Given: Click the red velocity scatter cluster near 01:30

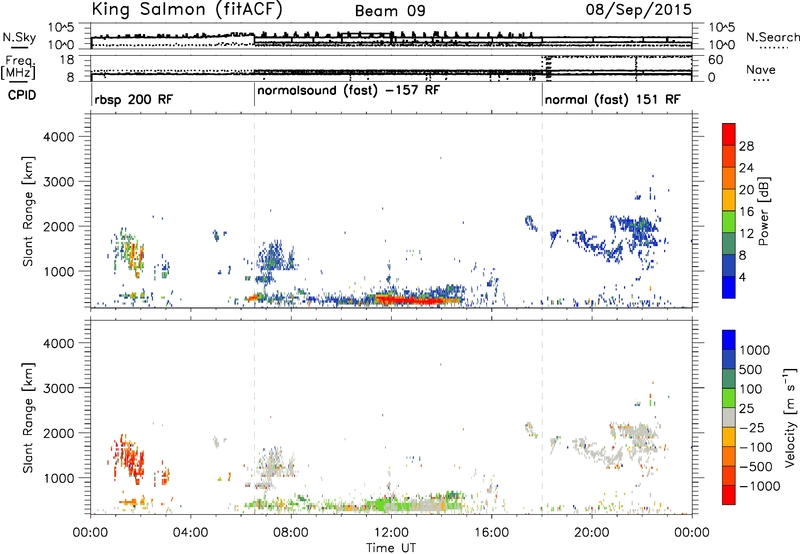Looking at the screenshot, I should (x=129, y=458).
